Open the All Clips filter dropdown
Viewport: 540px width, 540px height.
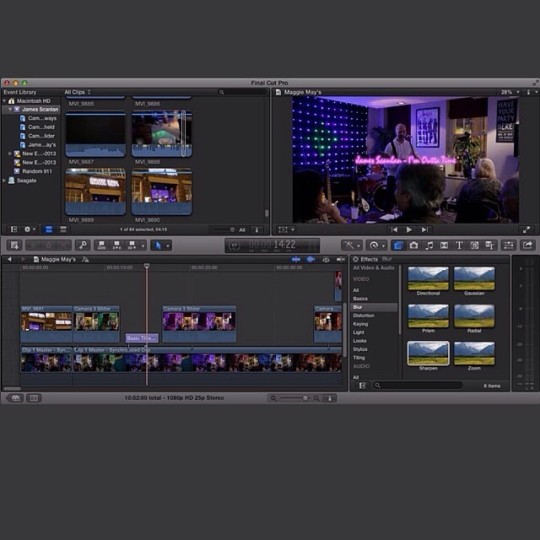(x=77, y=92)
